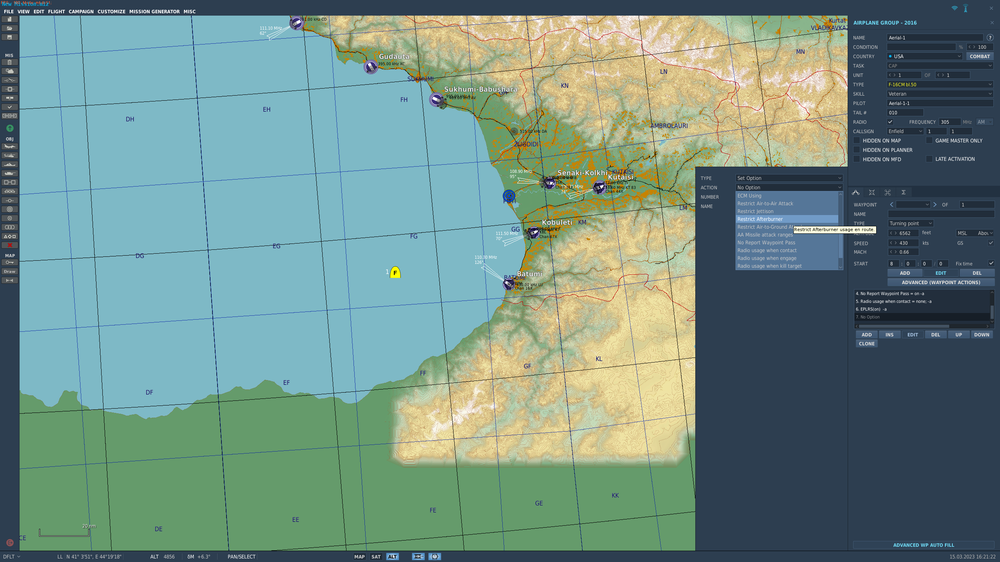Click the Draw tool in MAP section
Image resolution: width=1000 pixels, height=562 pixels.
[9, 271]
